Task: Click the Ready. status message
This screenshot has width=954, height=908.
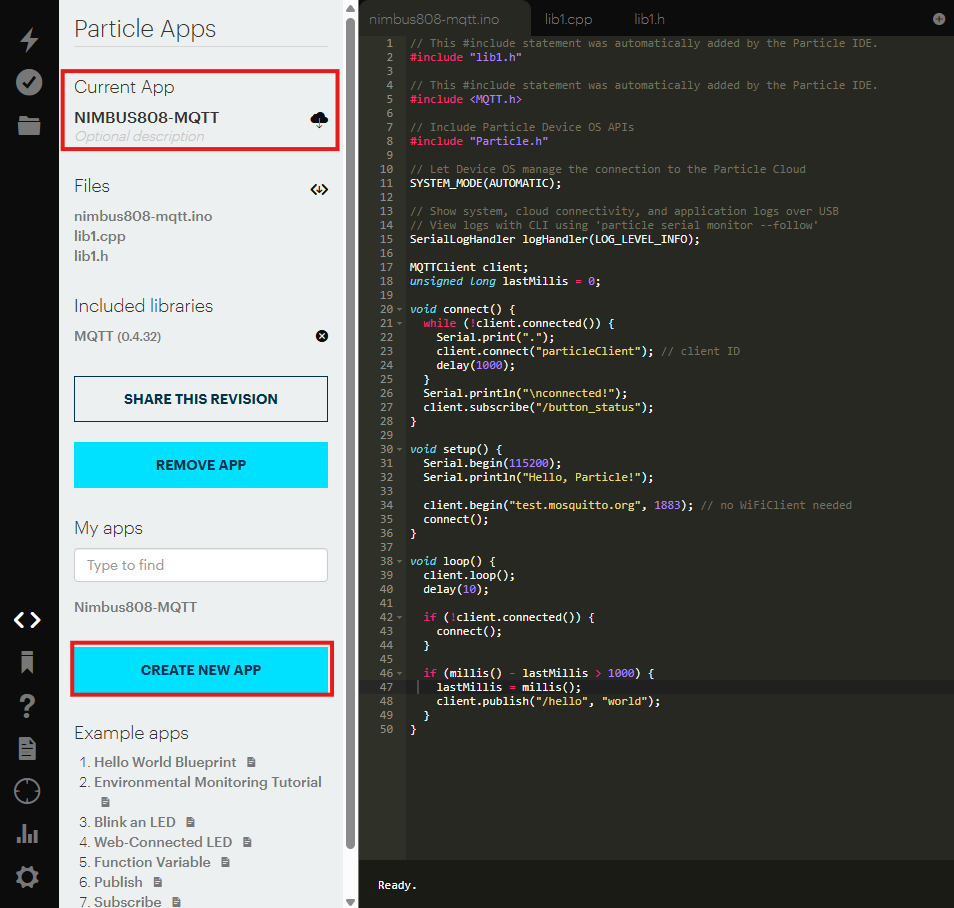Action: [x=397, y=885]
